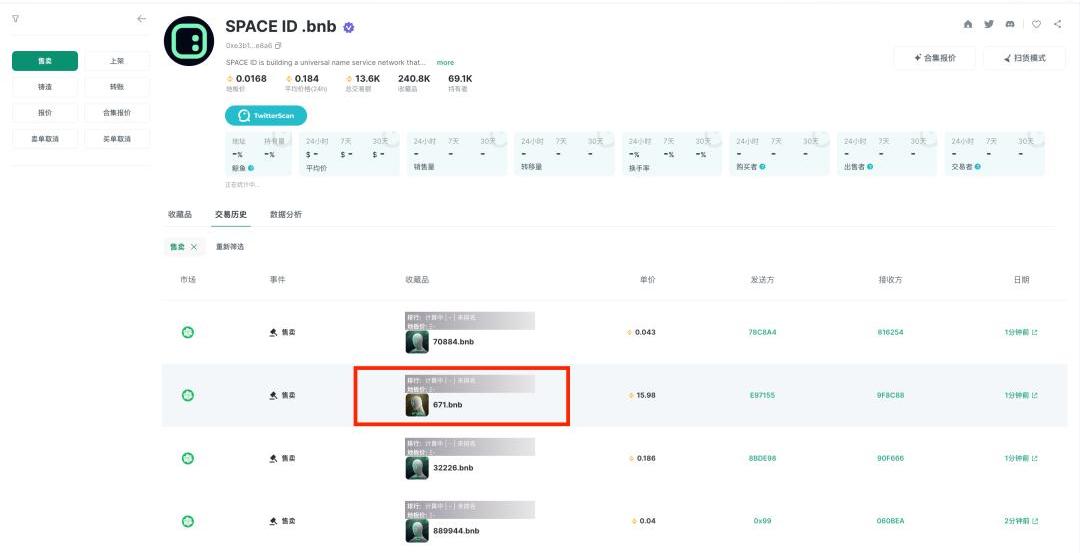The width and height of the screenshot is (1080, 553).
Task: Open the 671.bnb item thumbnail
Action: pyautogui.click(x=417, y=405)
